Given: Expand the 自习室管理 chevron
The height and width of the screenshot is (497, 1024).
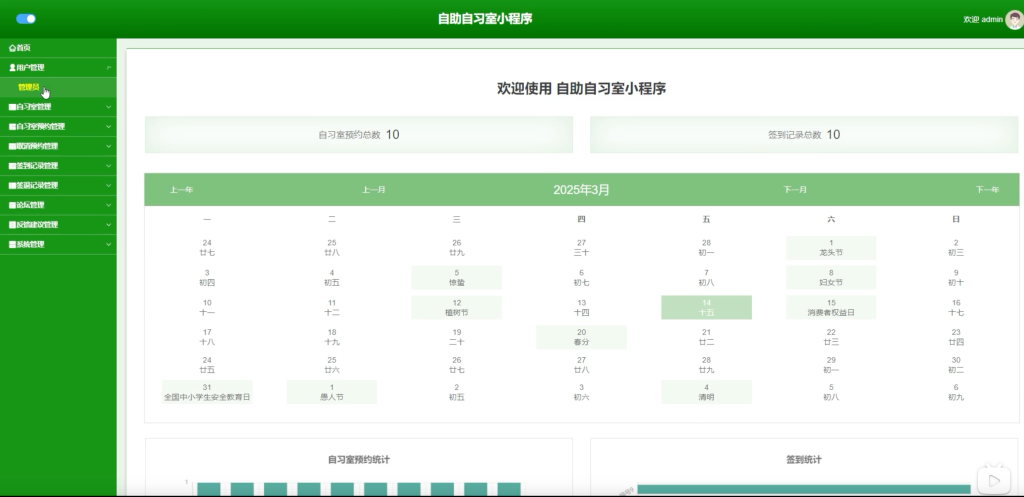Looking at the screenshot, I should coord(108,107).
